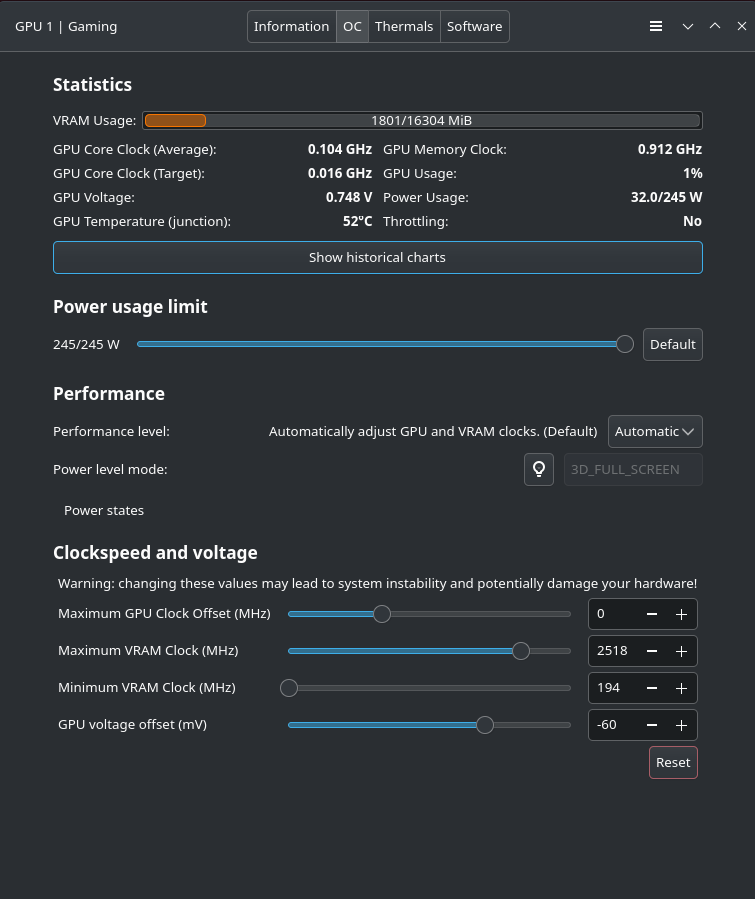Show historical charts
The height and width of the screenshot is (899, 755).
[377, 257]
